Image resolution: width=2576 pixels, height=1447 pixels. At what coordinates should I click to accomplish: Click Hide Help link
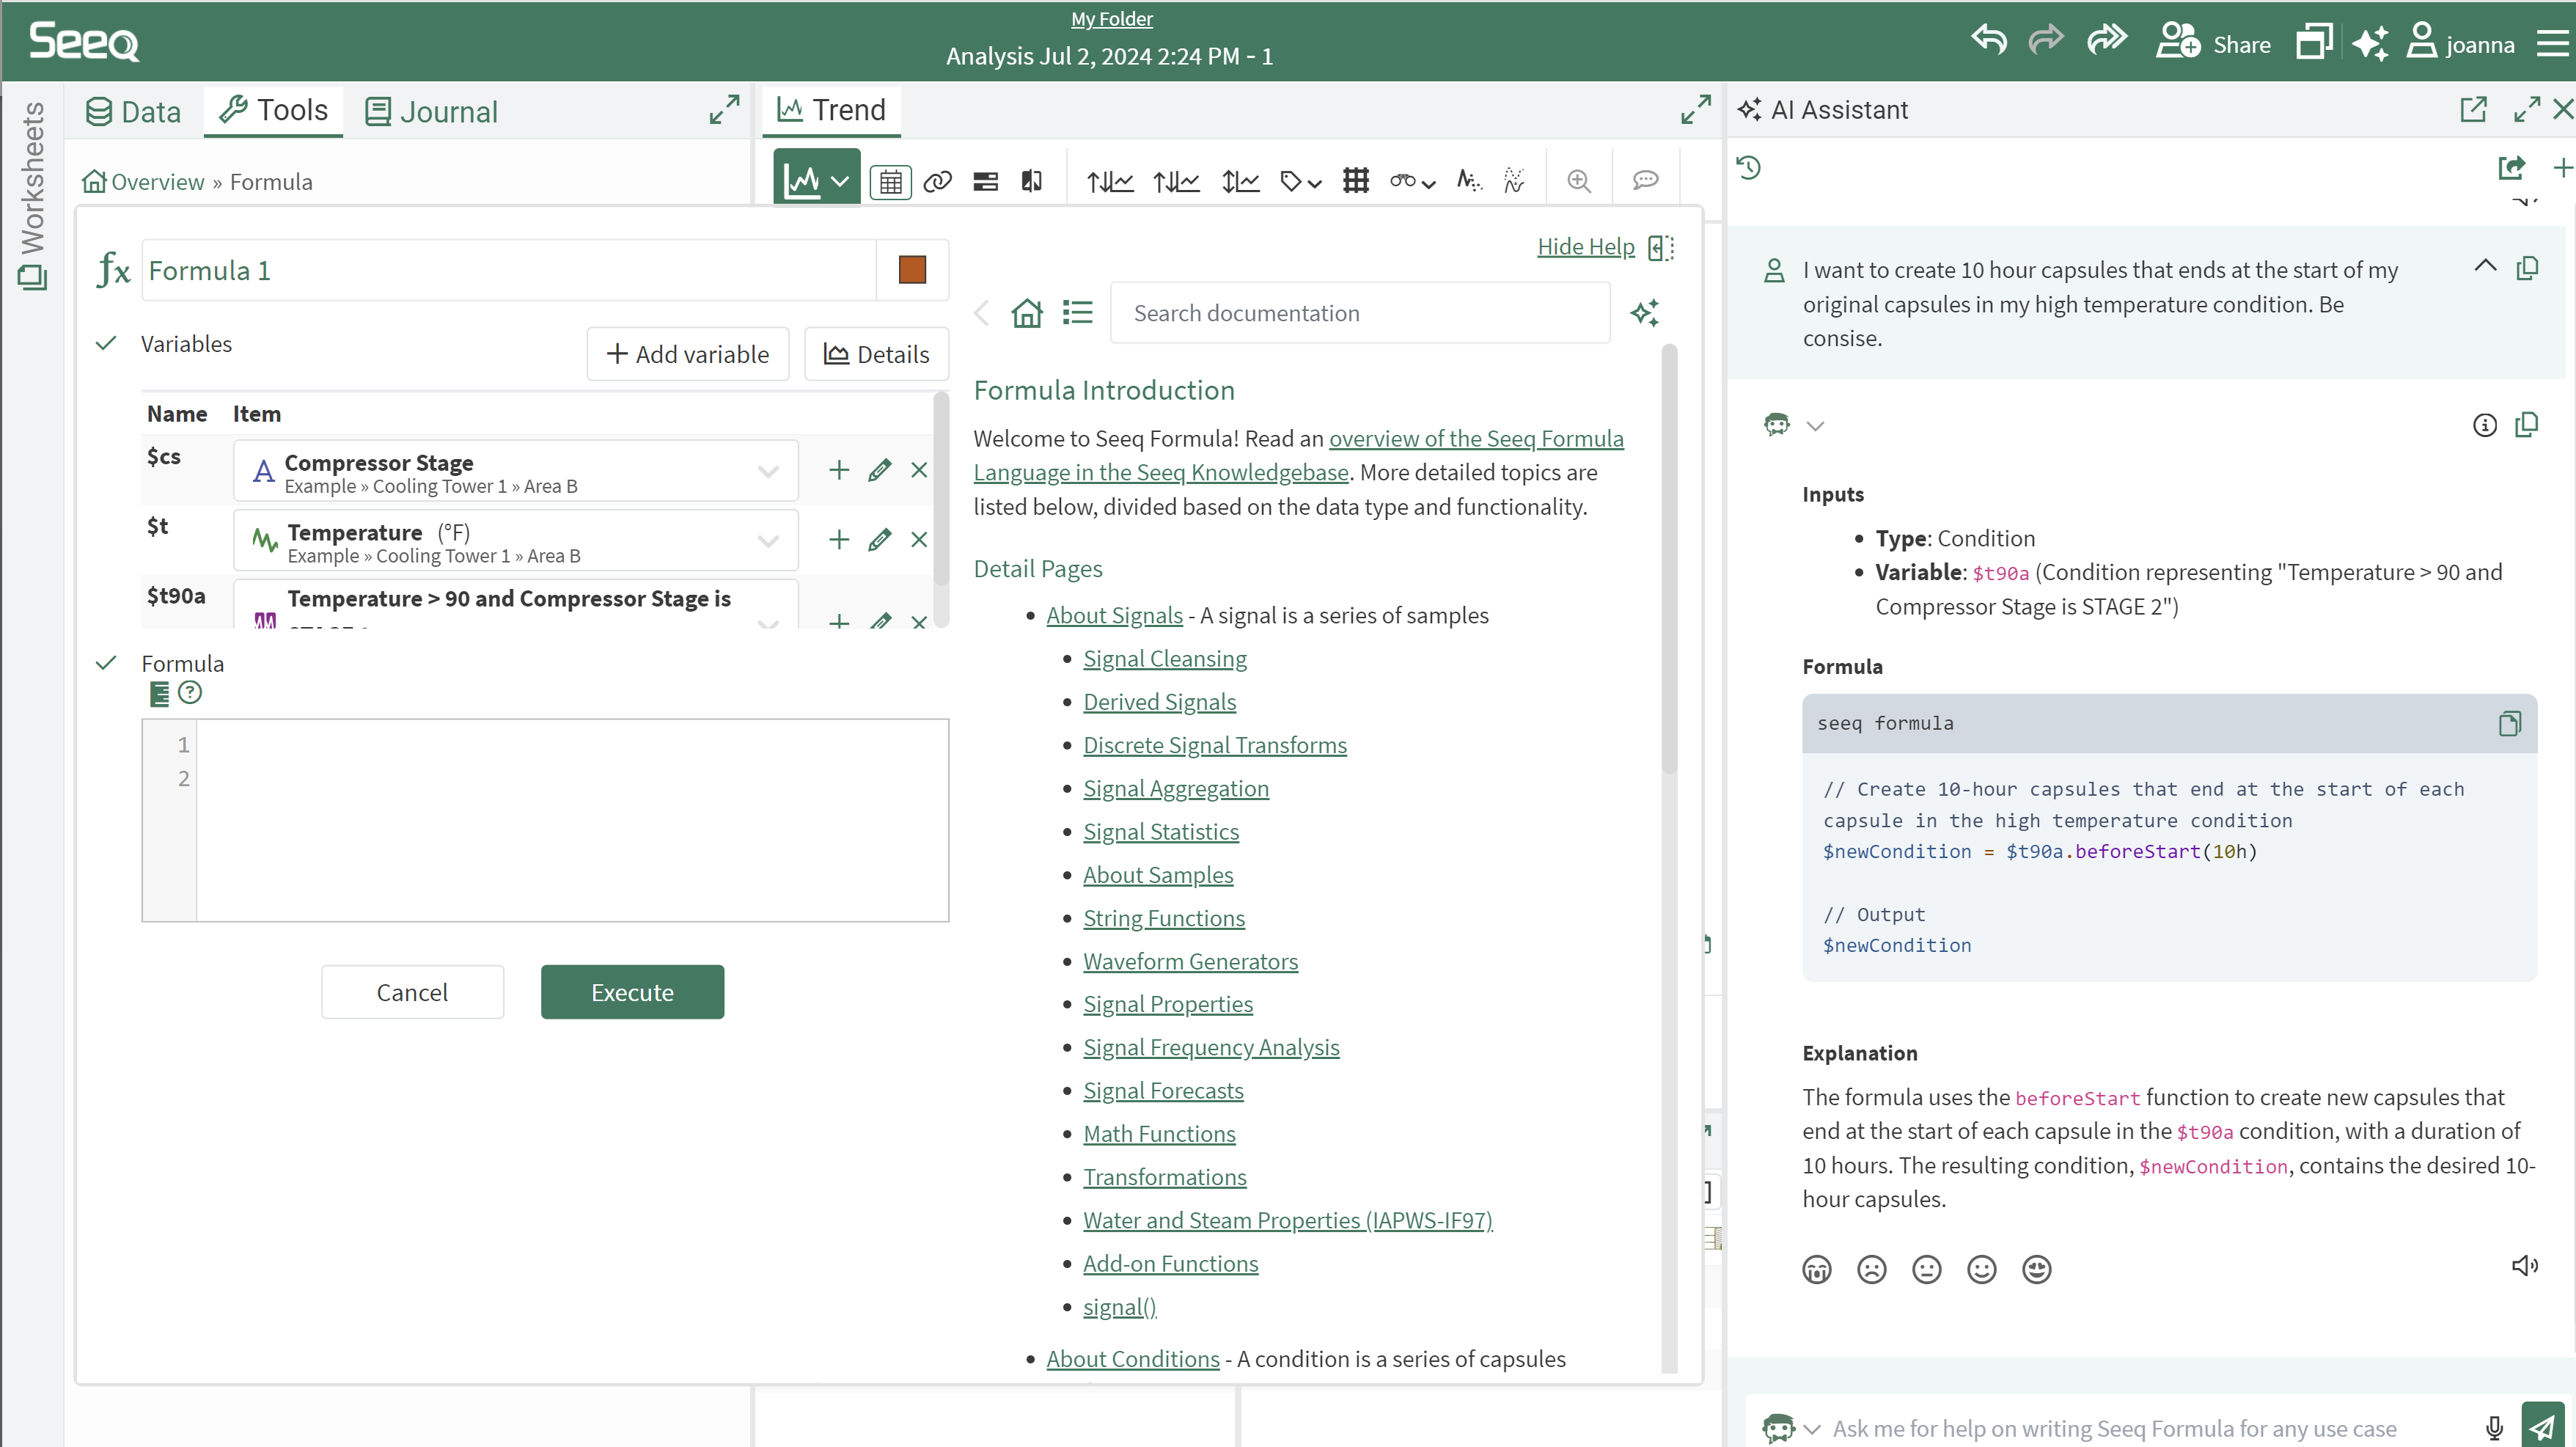pos(1586,246)
